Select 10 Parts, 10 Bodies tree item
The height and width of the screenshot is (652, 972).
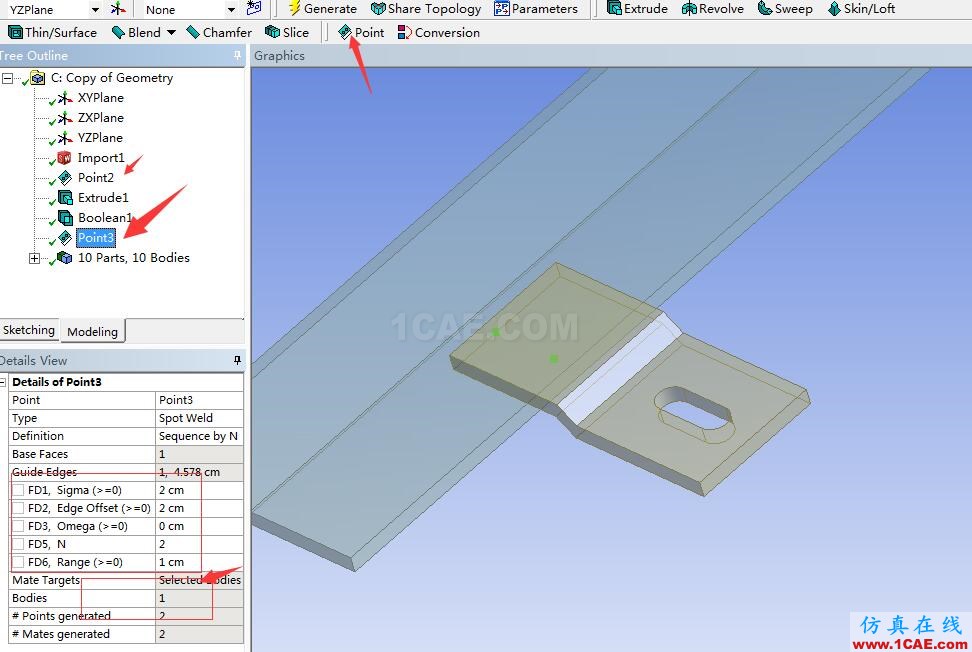coord(133,258)
